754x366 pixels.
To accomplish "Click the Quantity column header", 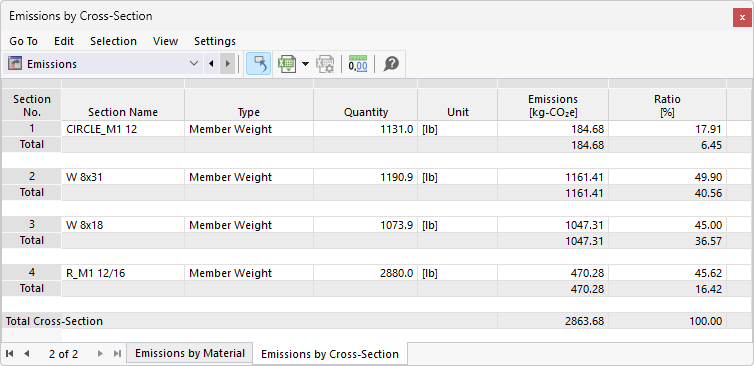I will [366, 105].
